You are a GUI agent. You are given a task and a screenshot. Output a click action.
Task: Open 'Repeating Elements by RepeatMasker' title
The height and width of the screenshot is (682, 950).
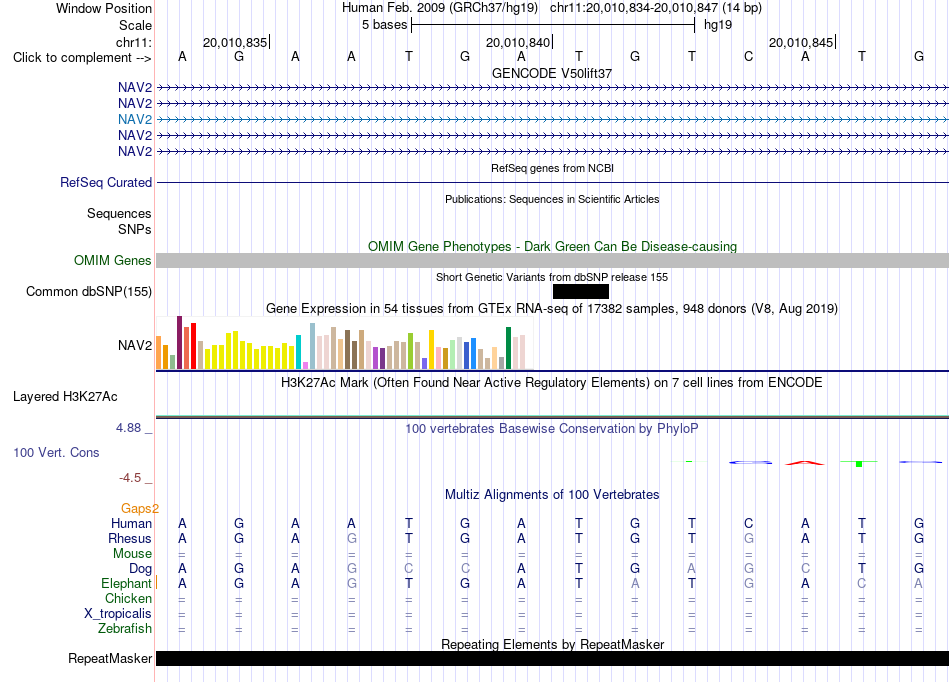click(x=552, y=644)
